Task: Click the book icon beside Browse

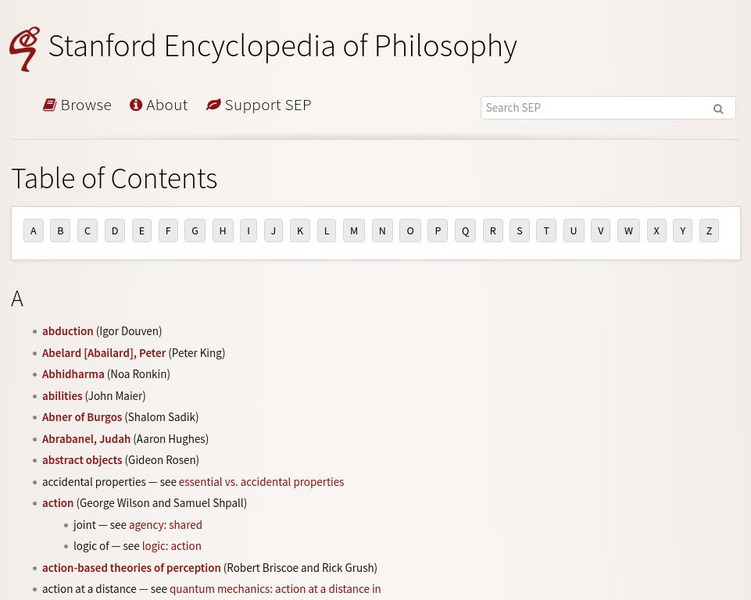Action: [x=49, y=105]
